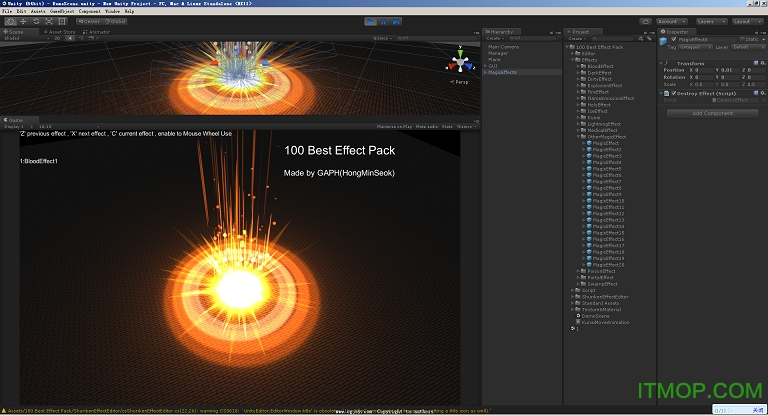Open the Project Create button

576,38
